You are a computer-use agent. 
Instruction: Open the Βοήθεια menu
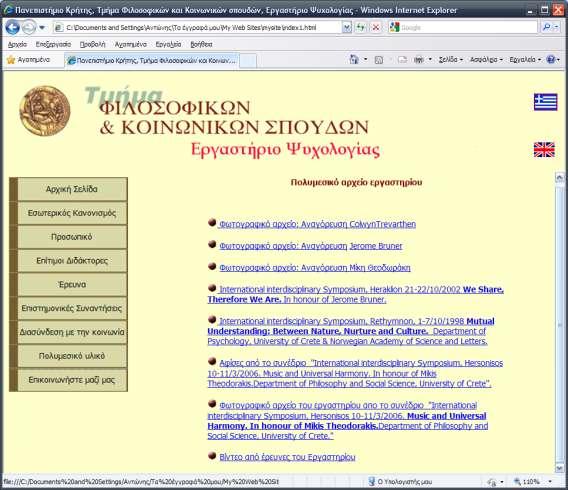point(201,44)
